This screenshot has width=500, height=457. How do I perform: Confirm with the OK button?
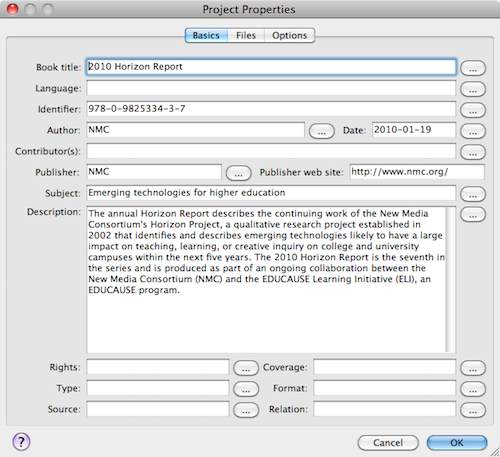[x=457, y=443]
